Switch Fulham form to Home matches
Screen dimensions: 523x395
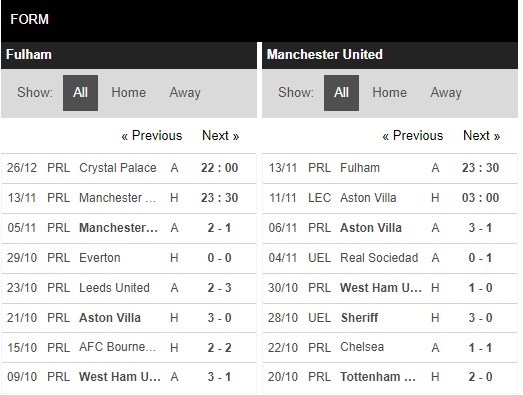coord(128,93)
